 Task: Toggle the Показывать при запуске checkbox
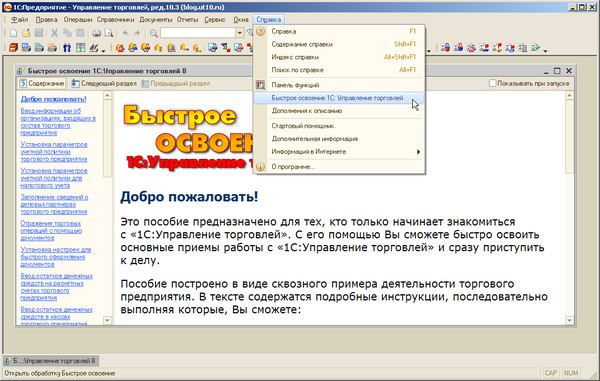tap(493, 83)
